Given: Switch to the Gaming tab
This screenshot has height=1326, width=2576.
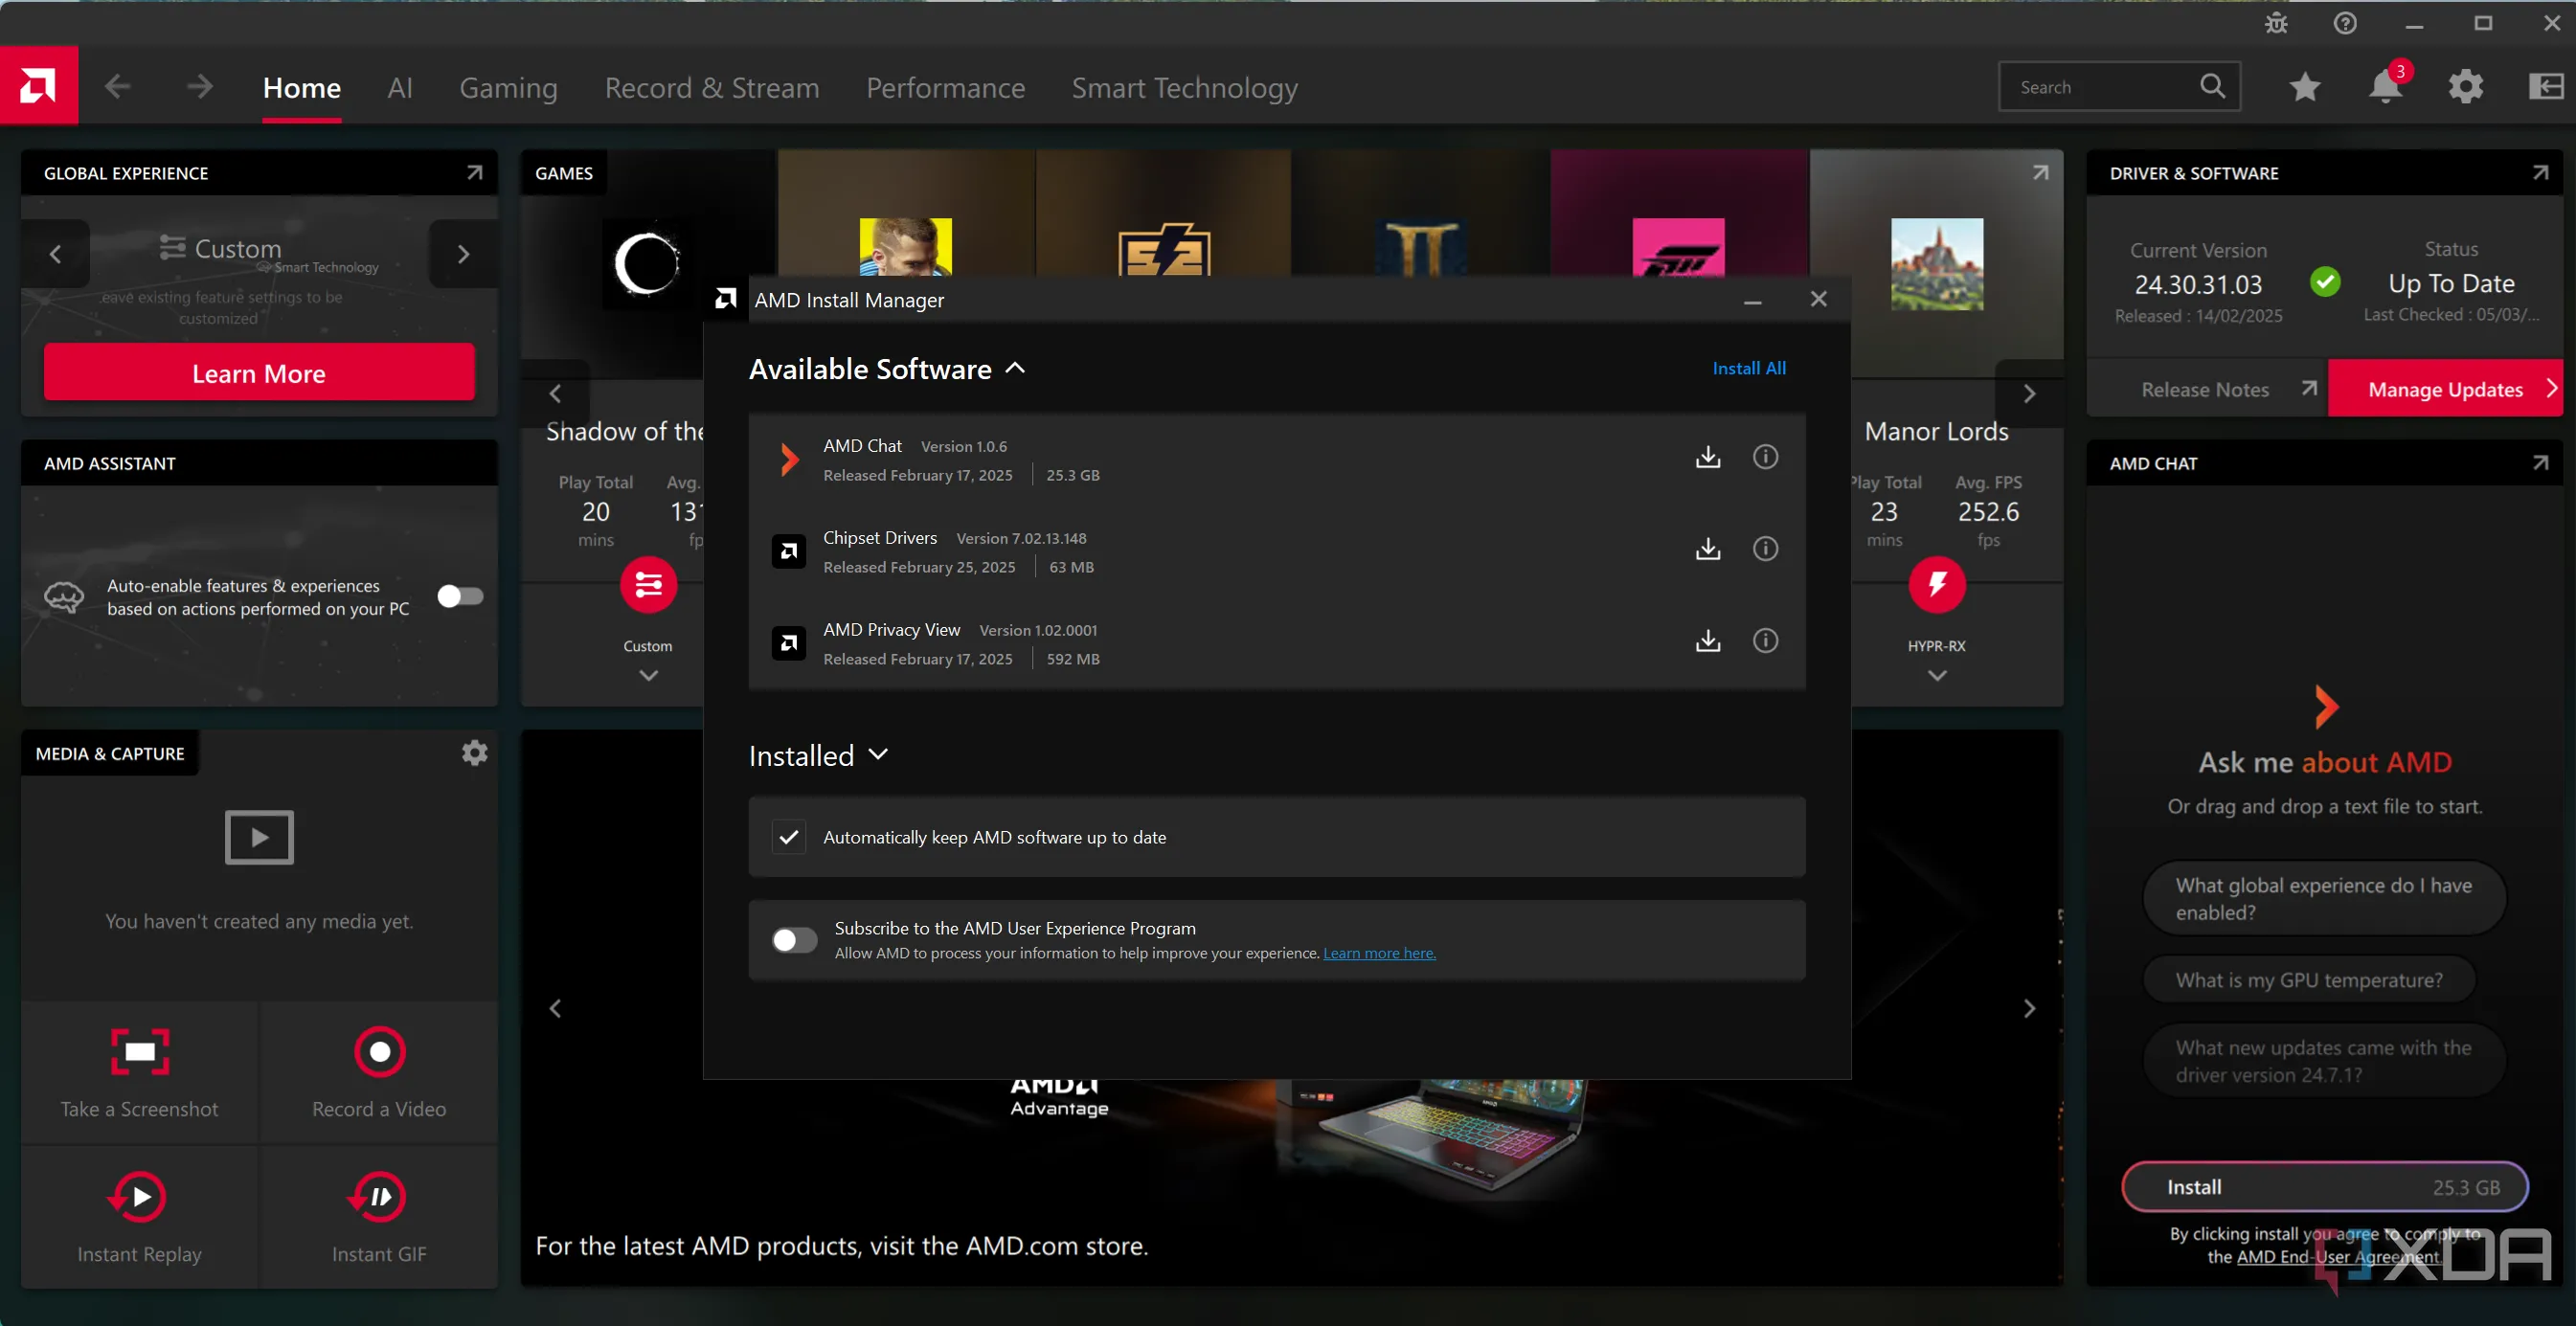Looking at the screenshot, I should tap(508, 88).
